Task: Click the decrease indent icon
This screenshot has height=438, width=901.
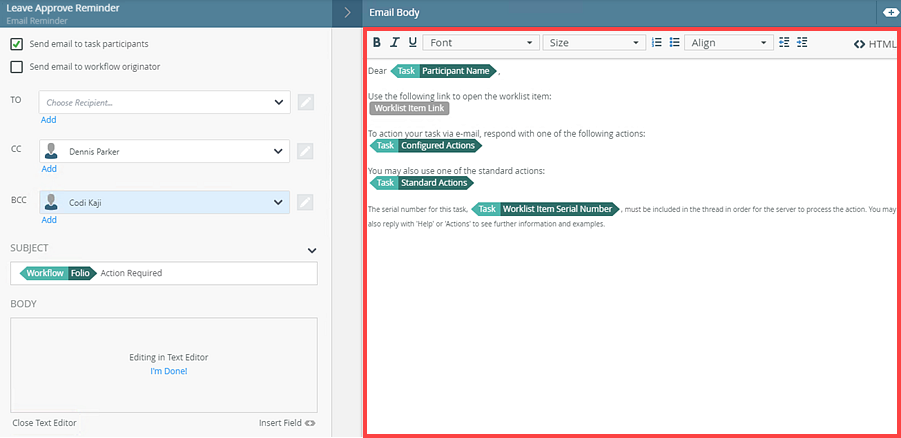Action: click(784, 43)
